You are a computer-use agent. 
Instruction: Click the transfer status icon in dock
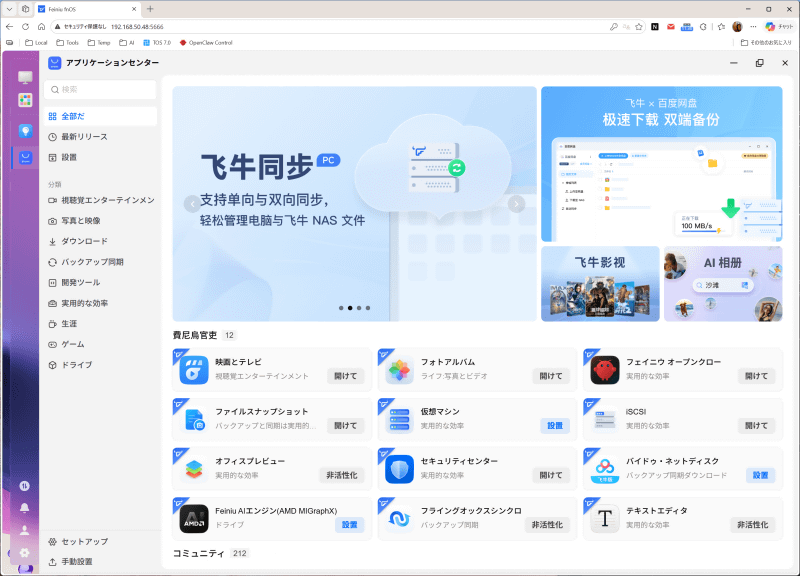24,486
